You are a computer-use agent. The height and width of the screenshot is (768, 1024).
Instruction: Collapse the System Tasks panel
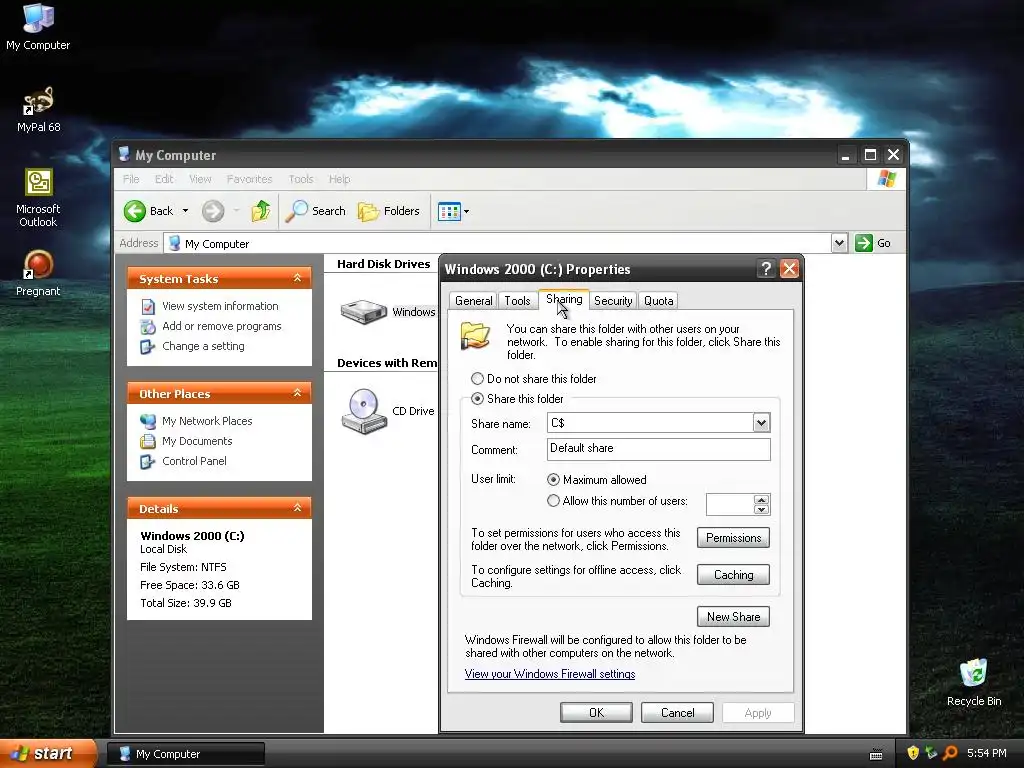pyautogui.click(x=297, y=278)
